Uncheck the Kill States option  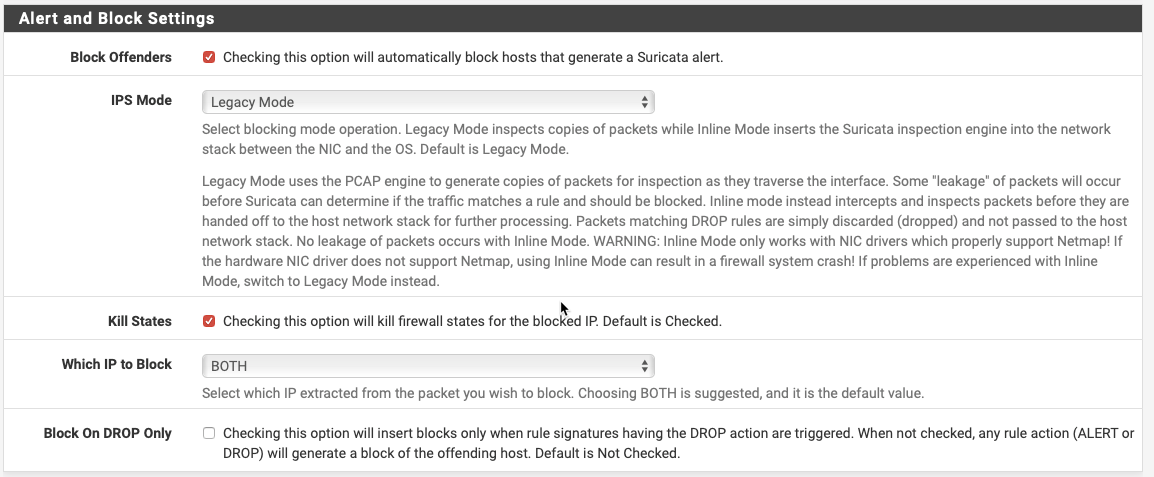209,322
